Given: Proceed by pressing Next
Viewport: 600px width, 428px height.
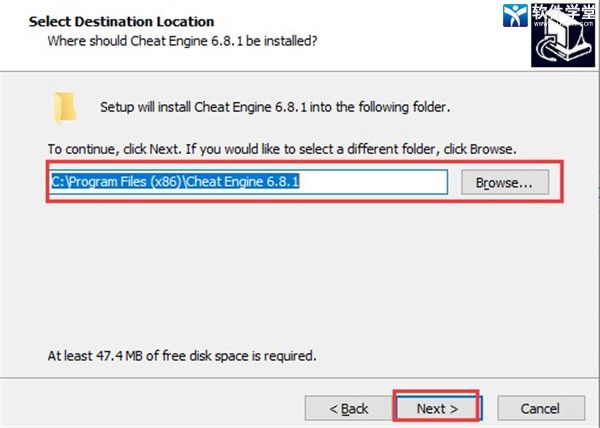Looking at the screenshot, I should [437, 408].
